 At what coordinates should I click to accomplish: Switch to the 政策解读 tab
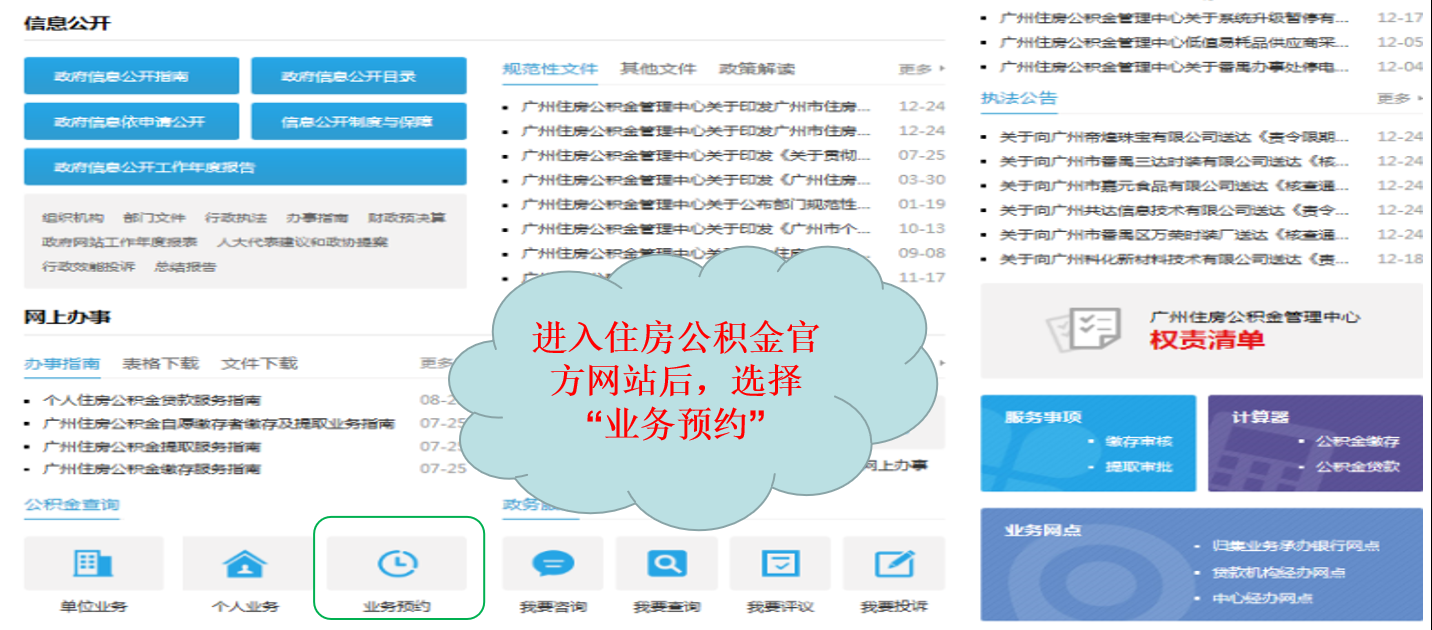click(757, 69)
